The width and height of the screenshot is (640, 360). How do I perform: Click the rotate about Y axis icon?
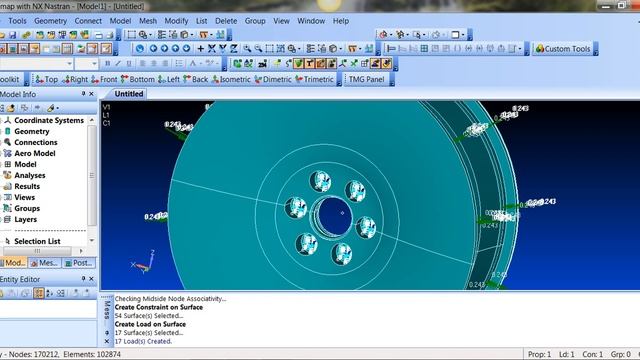pos(223,49)
